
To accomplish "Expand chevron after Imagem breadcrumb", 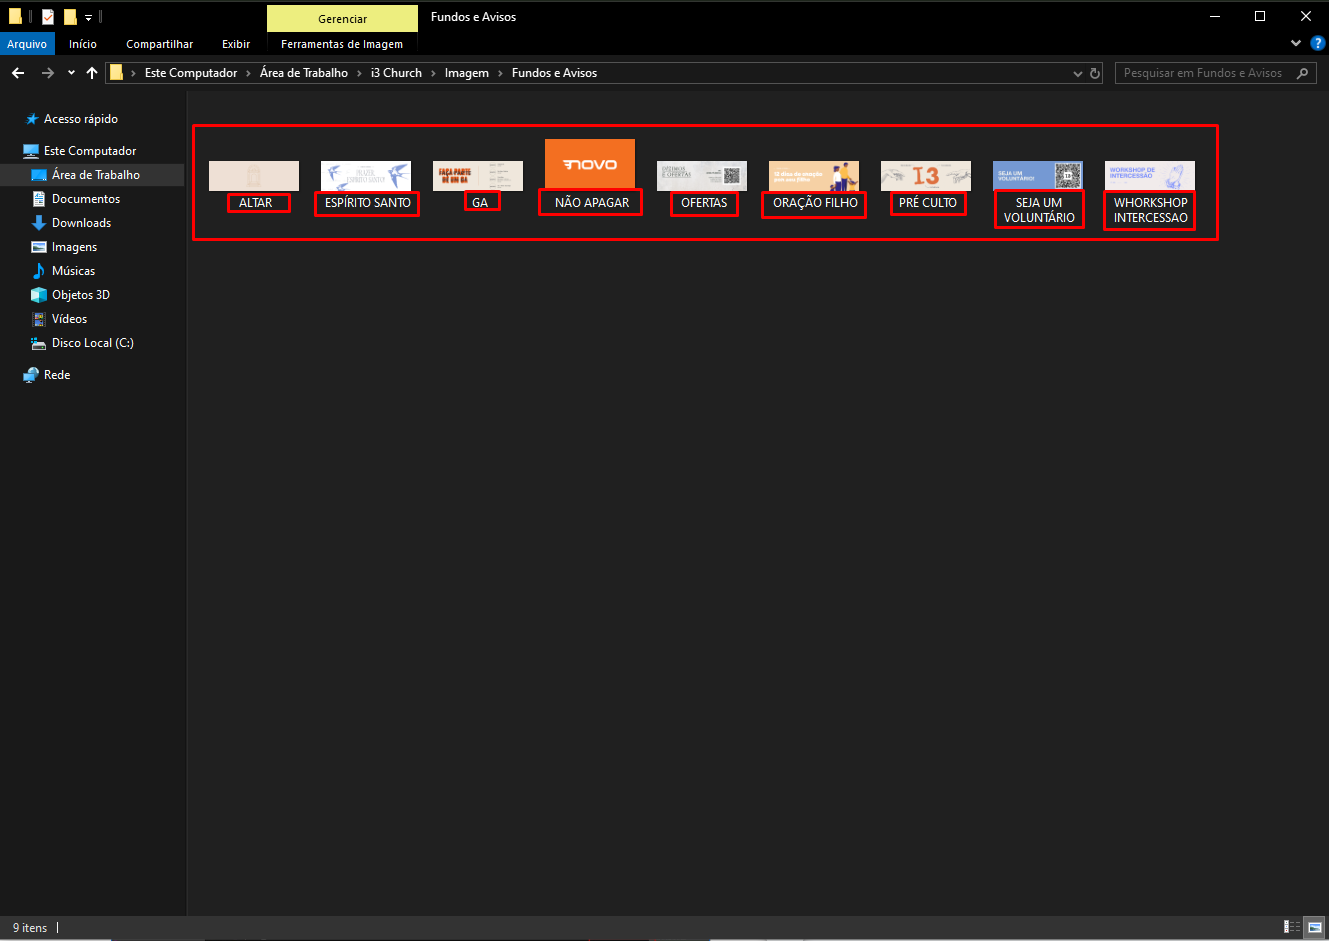I will 500,73.
